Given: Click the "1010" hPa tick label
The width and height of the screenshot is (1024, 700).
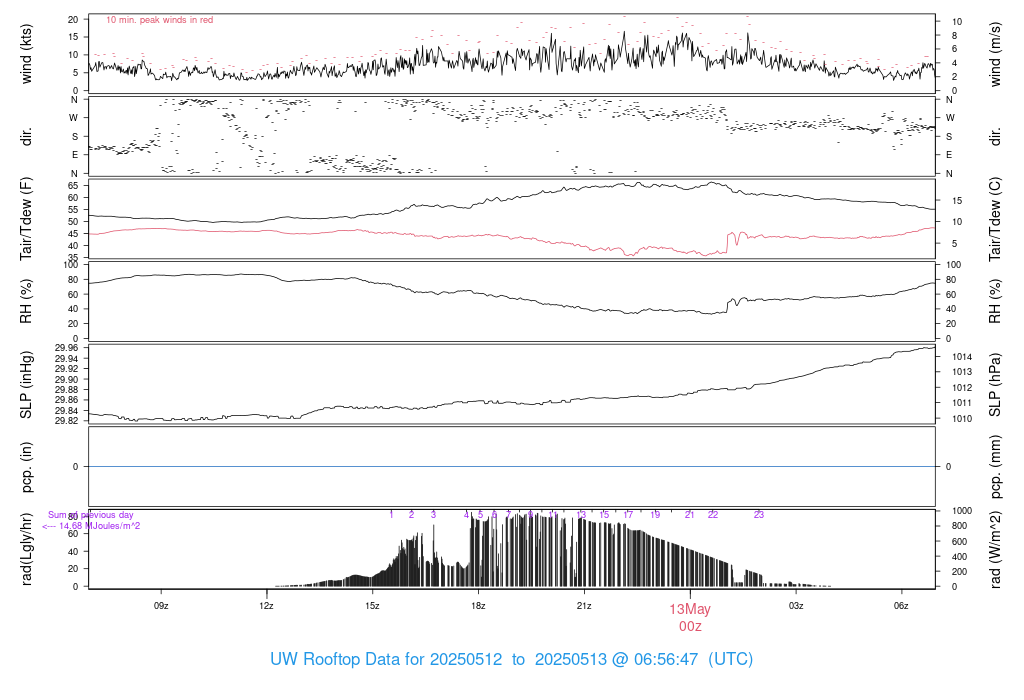Looking at the screenshot, I should tap(962, 419).
